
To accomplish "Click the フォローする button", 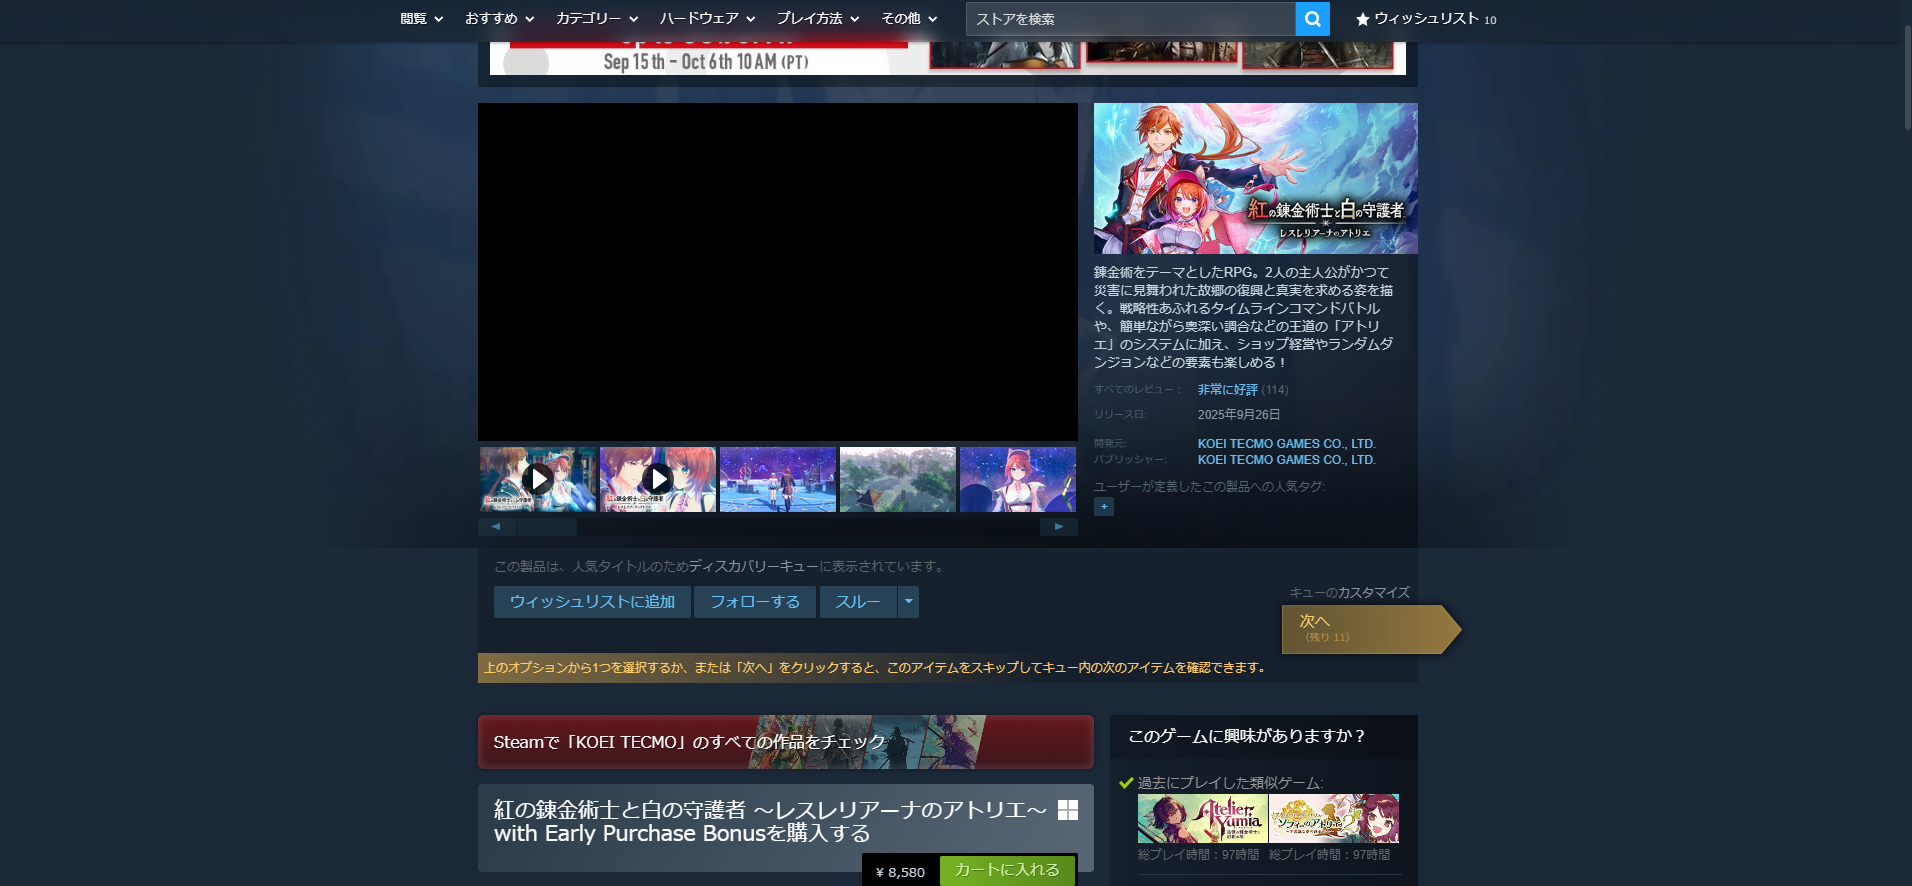I will (755, 602).
